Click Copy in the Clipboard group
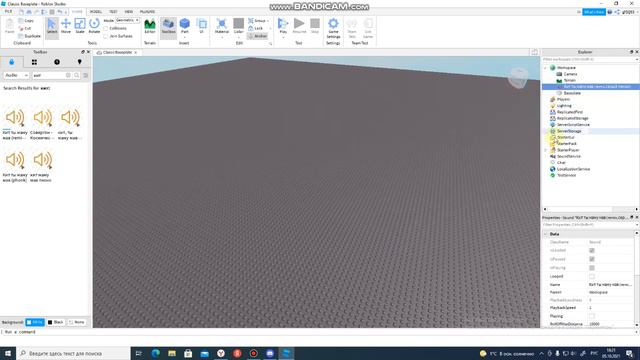 pos(26,20)
